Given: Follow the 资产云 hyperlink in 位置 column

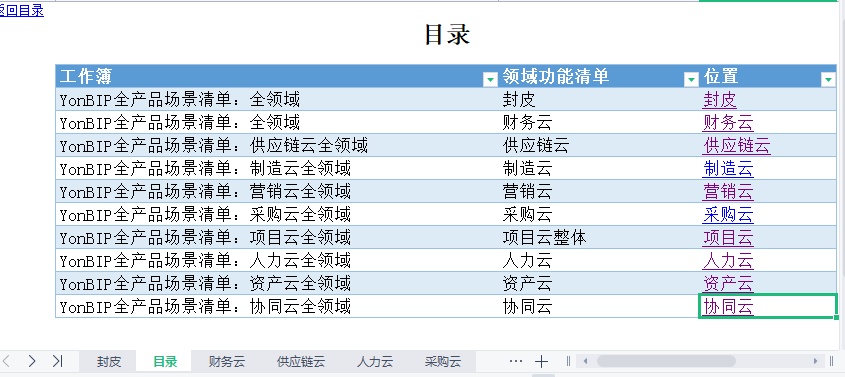Looking at the screenshot, I should point(728,283).
